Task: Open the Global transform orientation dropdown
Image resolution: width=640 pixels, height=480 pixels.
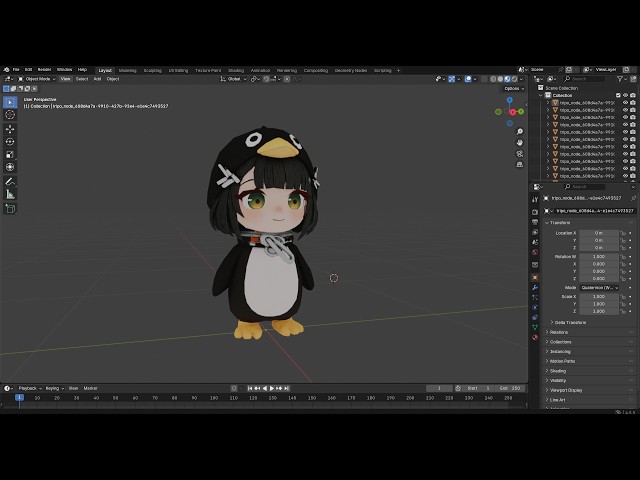Action: tap(233, 79)
